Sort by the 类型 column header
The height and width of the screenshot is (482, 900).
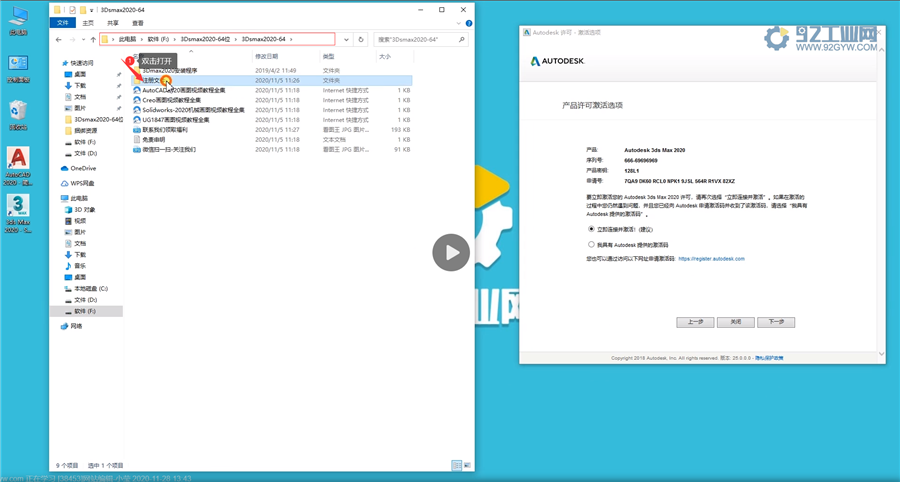(x=328, y=57)
